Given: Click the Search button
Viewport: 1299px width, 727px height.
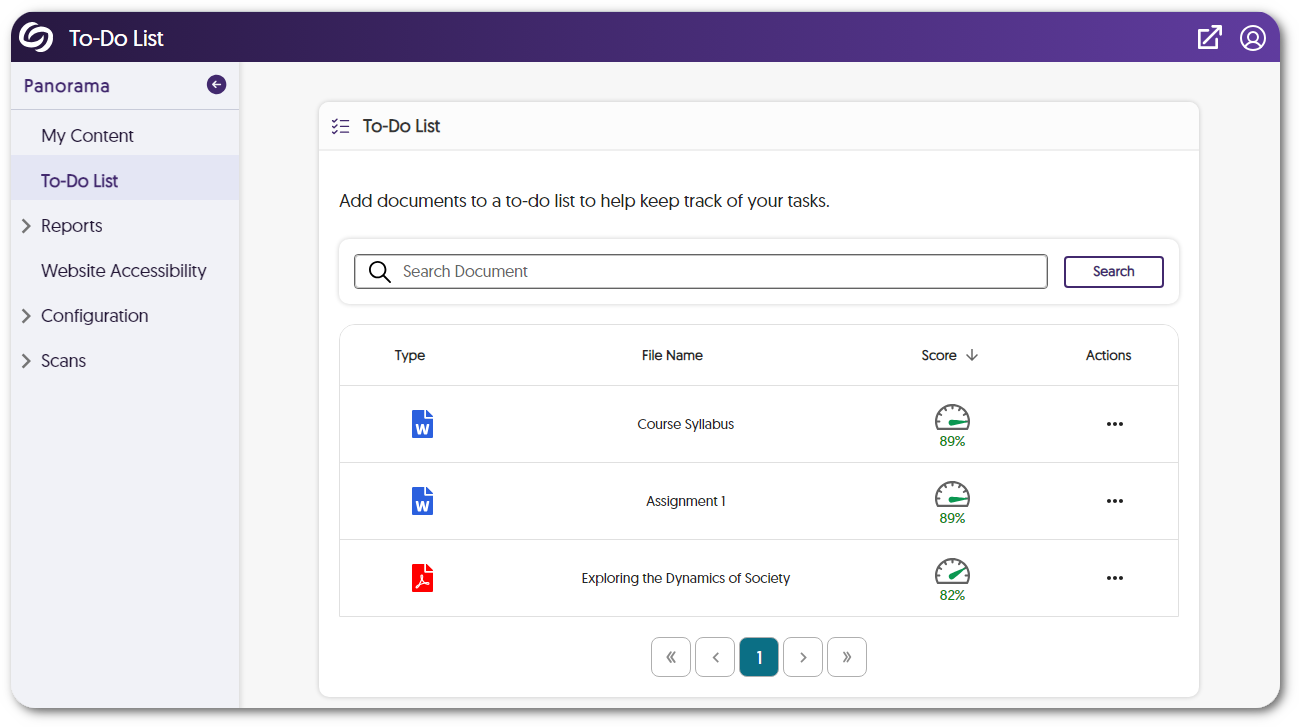Looking at the screenshot, I should click(x=1113, y=272).
